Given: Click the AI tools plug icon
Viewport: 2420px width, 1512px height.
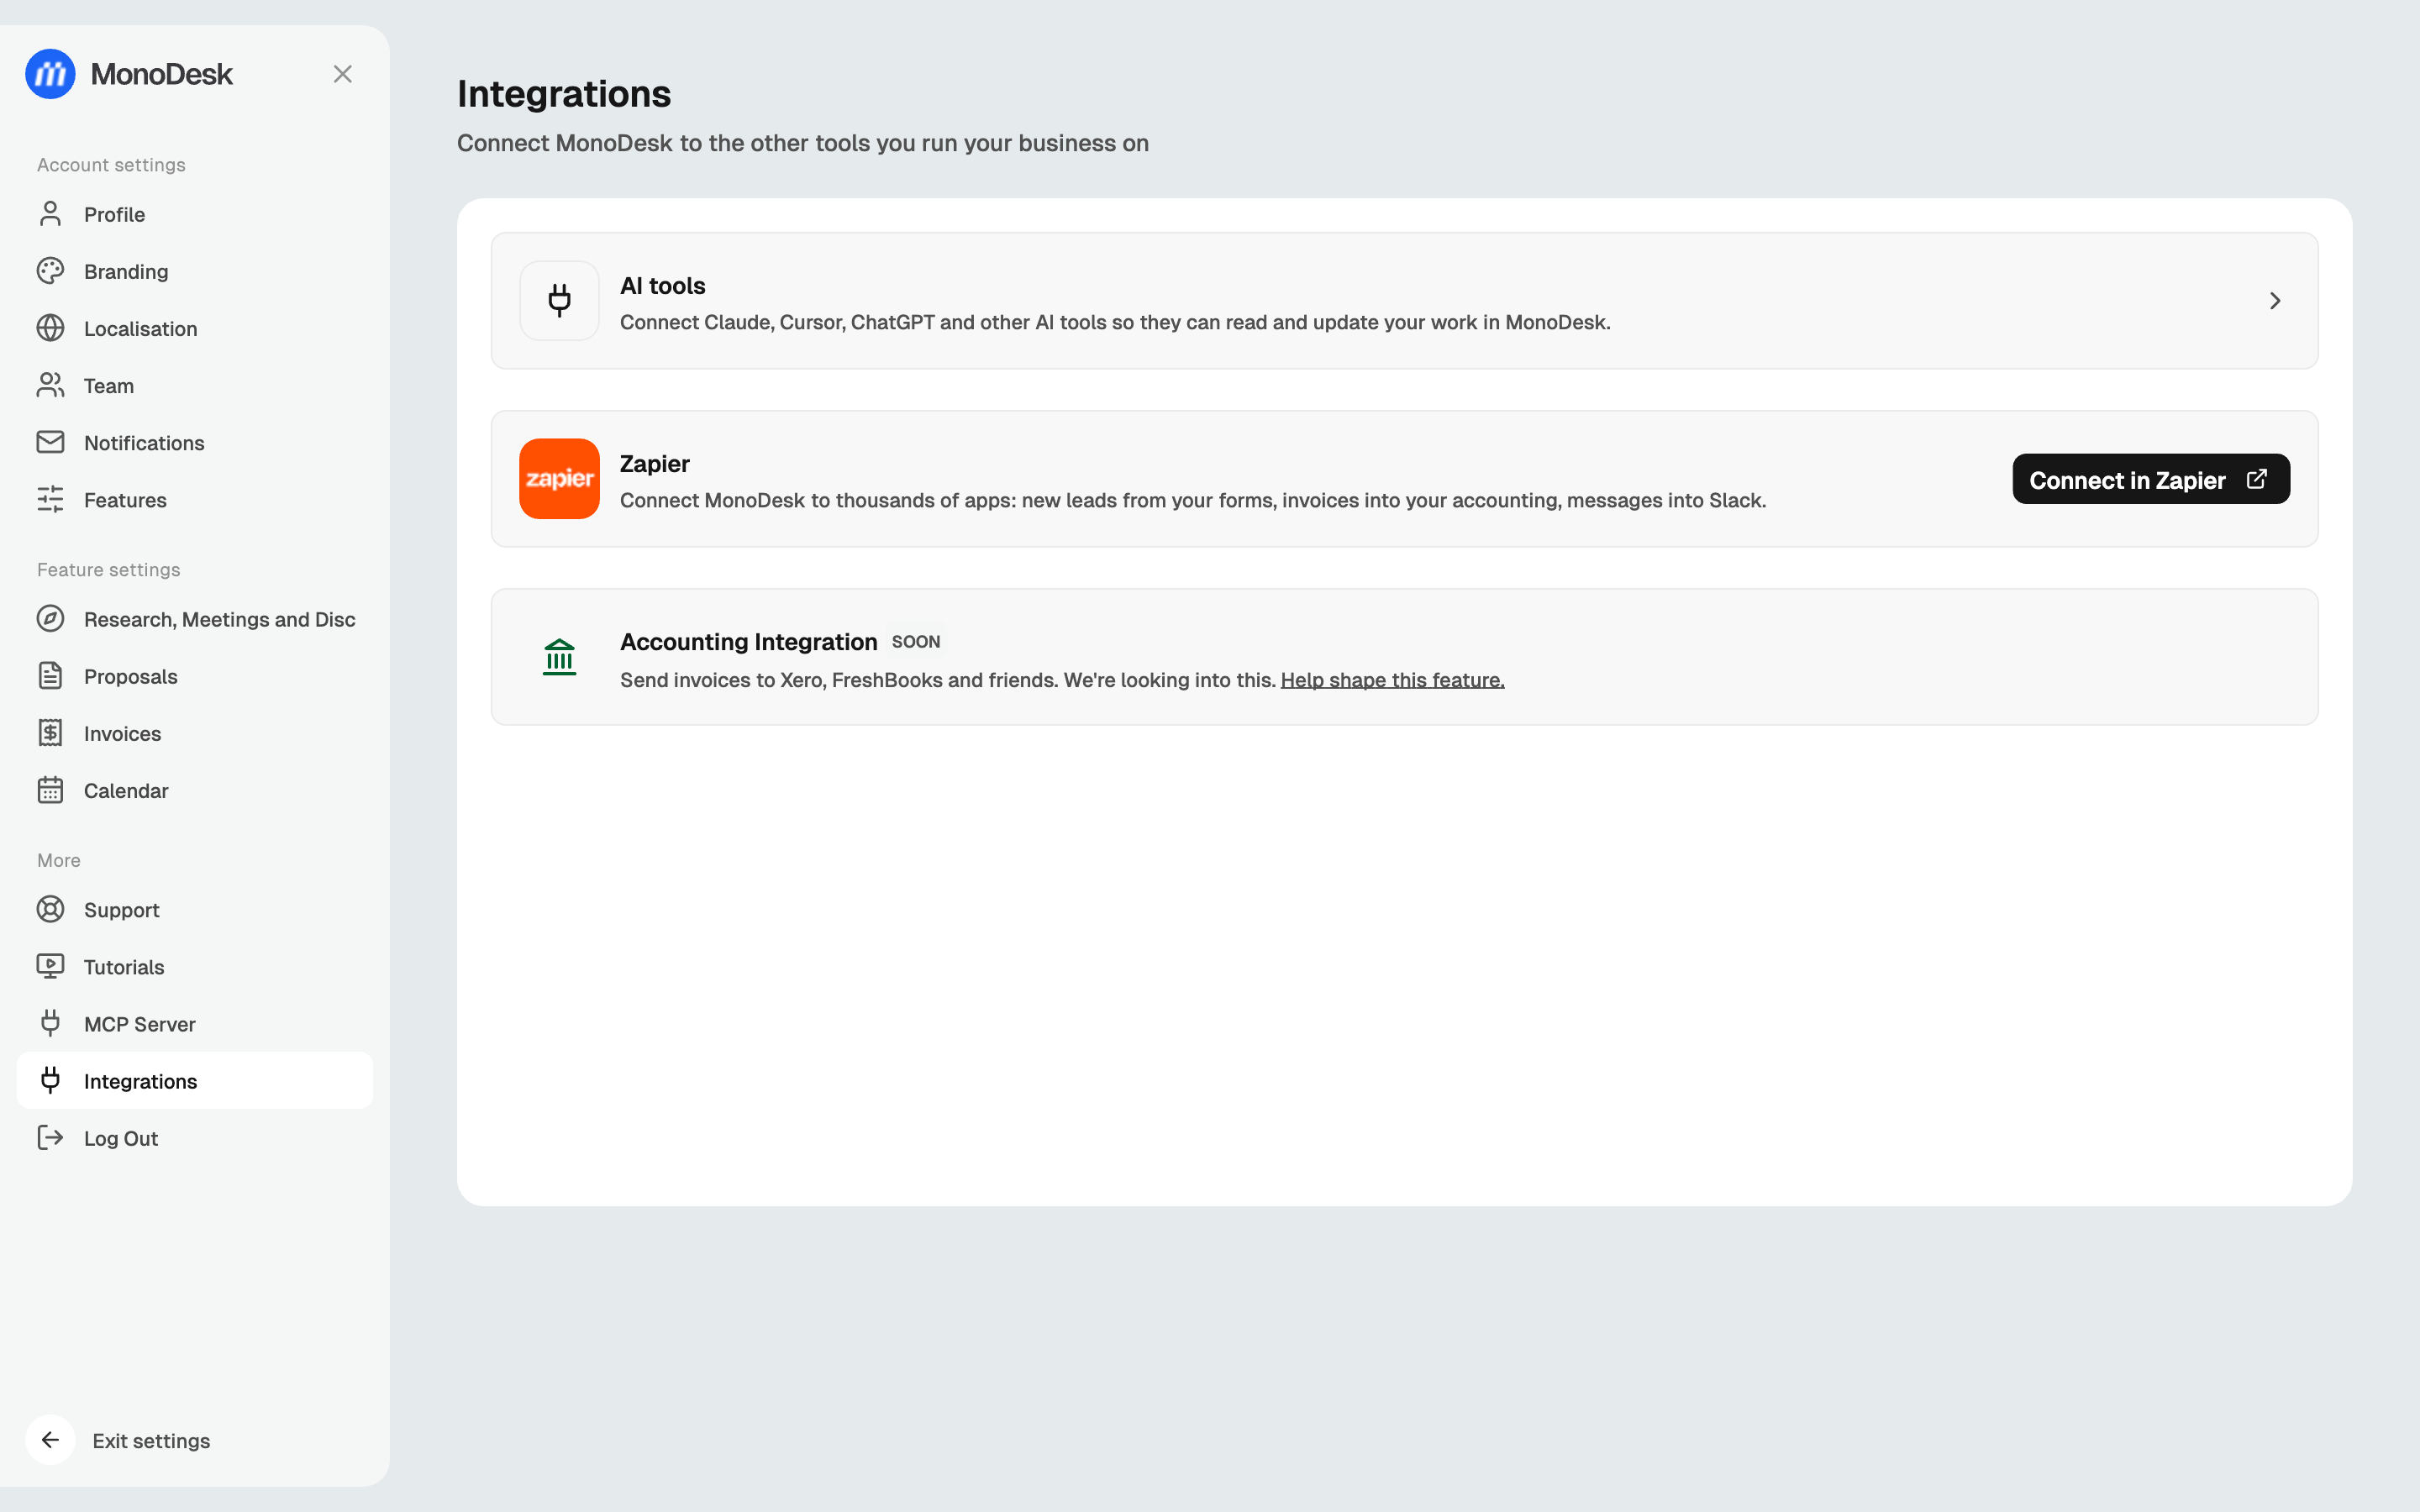Looking at the screenshot, I should [x=560, y=301].
